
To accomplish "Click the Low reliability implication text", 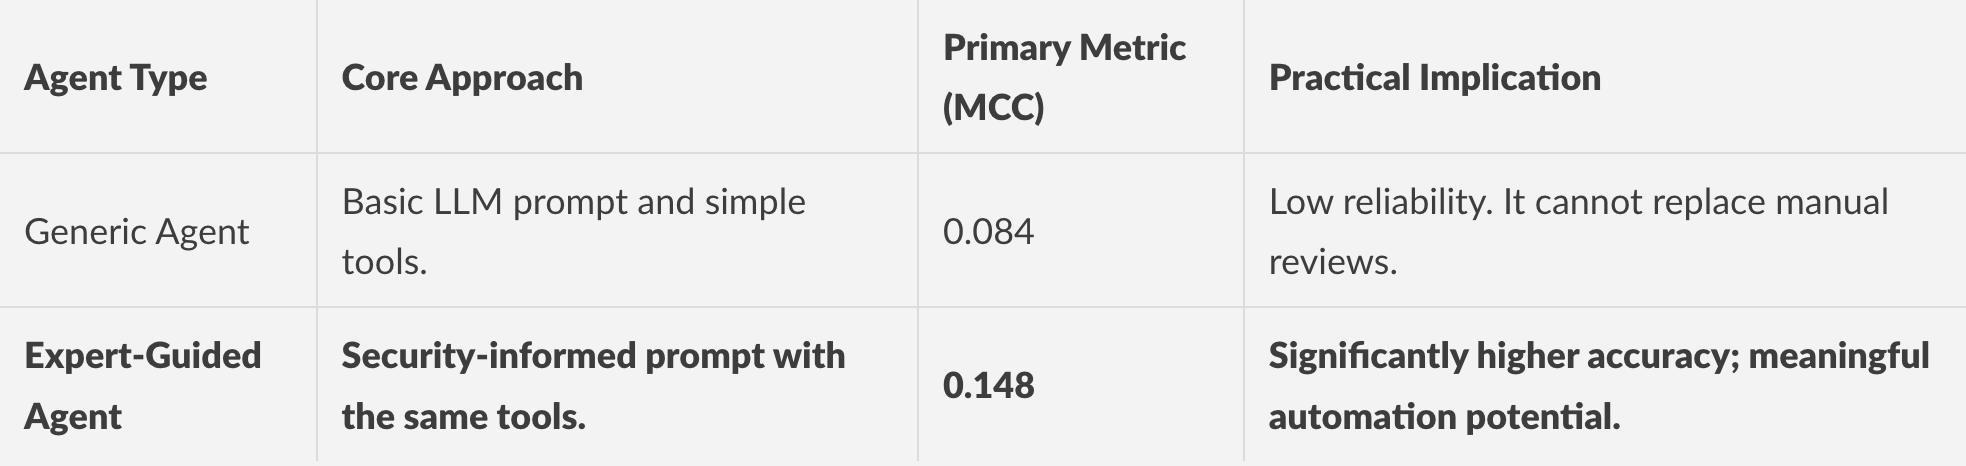I will [x=1578, y=232].
